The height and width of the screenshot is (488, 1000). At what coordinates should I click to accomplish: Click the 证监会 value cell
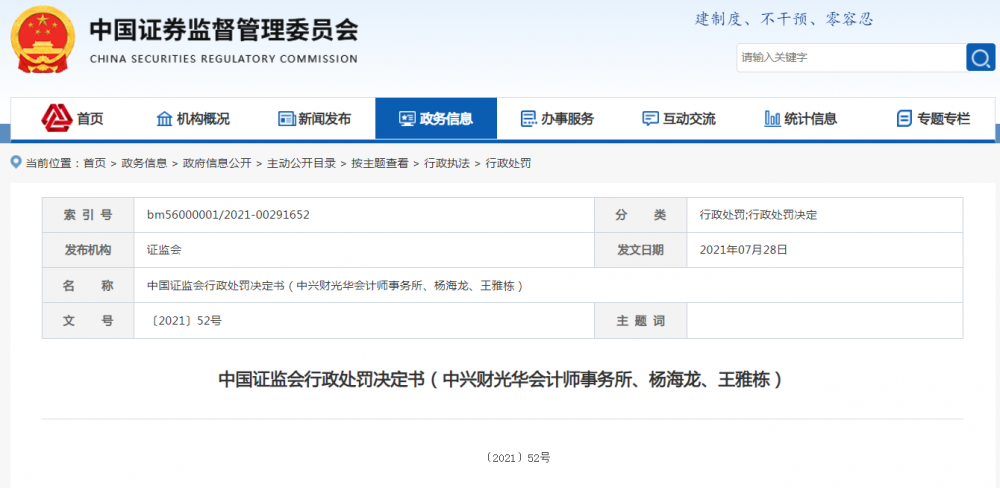tap(364, 250)
